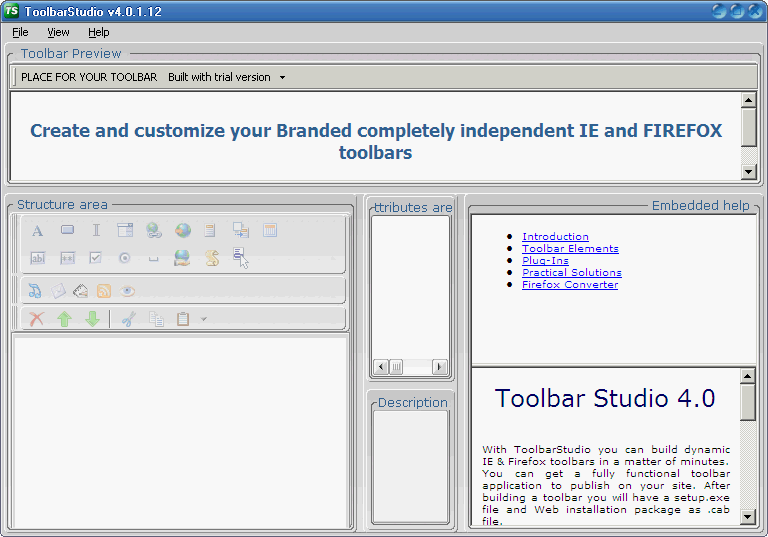
Task: Move item up with green arrow
Action: 64,319
